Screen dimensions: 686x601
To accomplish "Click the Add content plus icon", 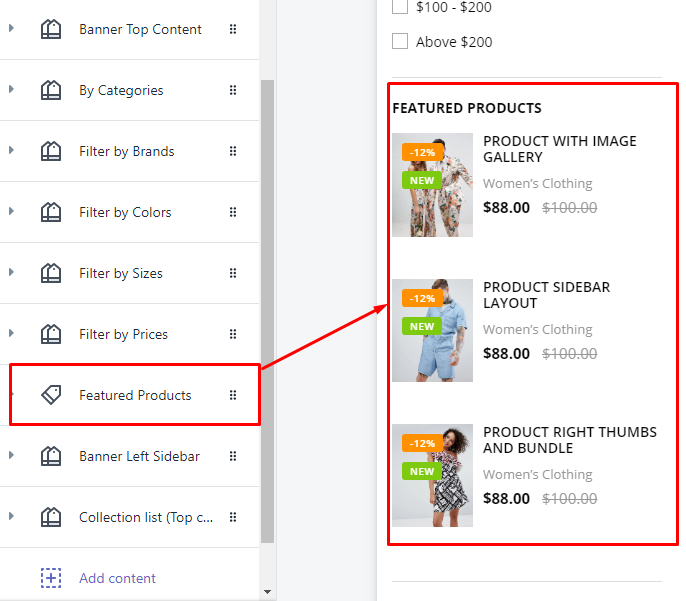I will point(51,578).
